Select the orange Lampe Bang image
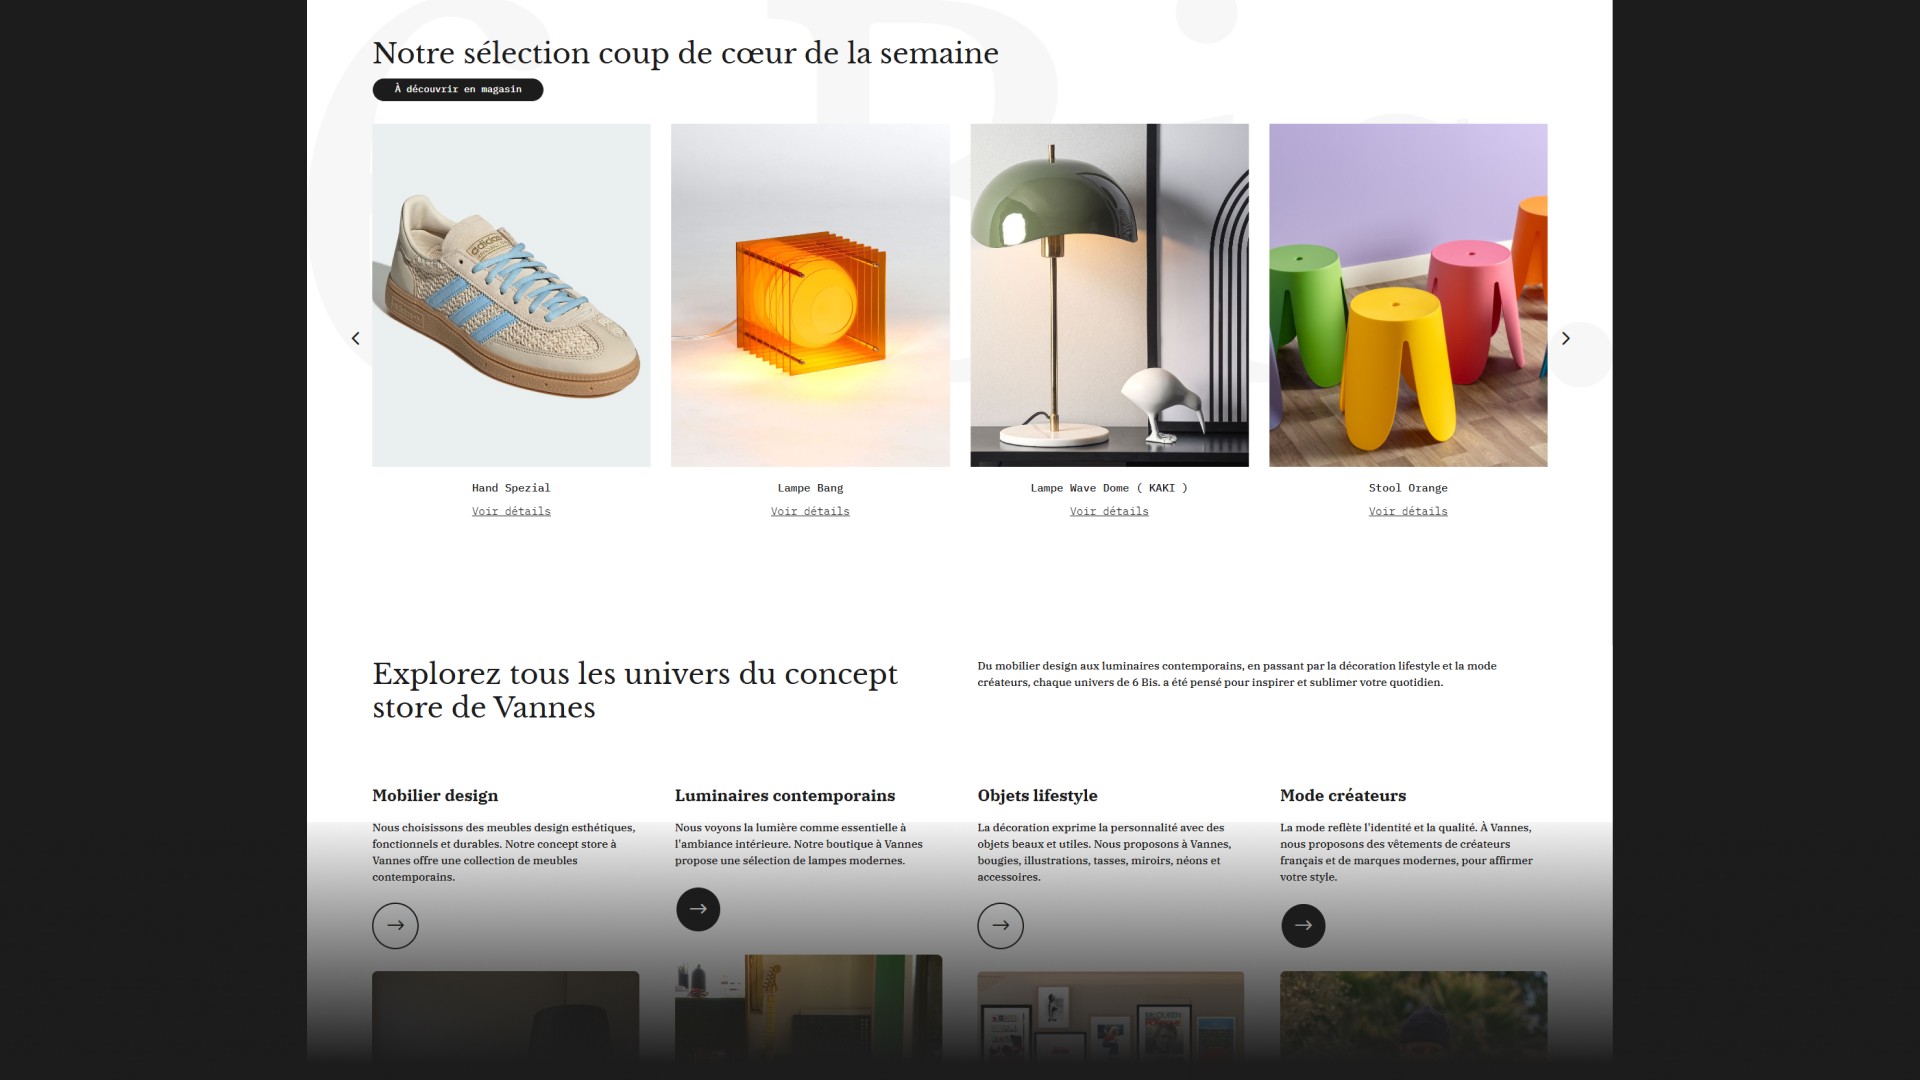Viewport: 1920px width, 1080px height. tap(810, 295)
